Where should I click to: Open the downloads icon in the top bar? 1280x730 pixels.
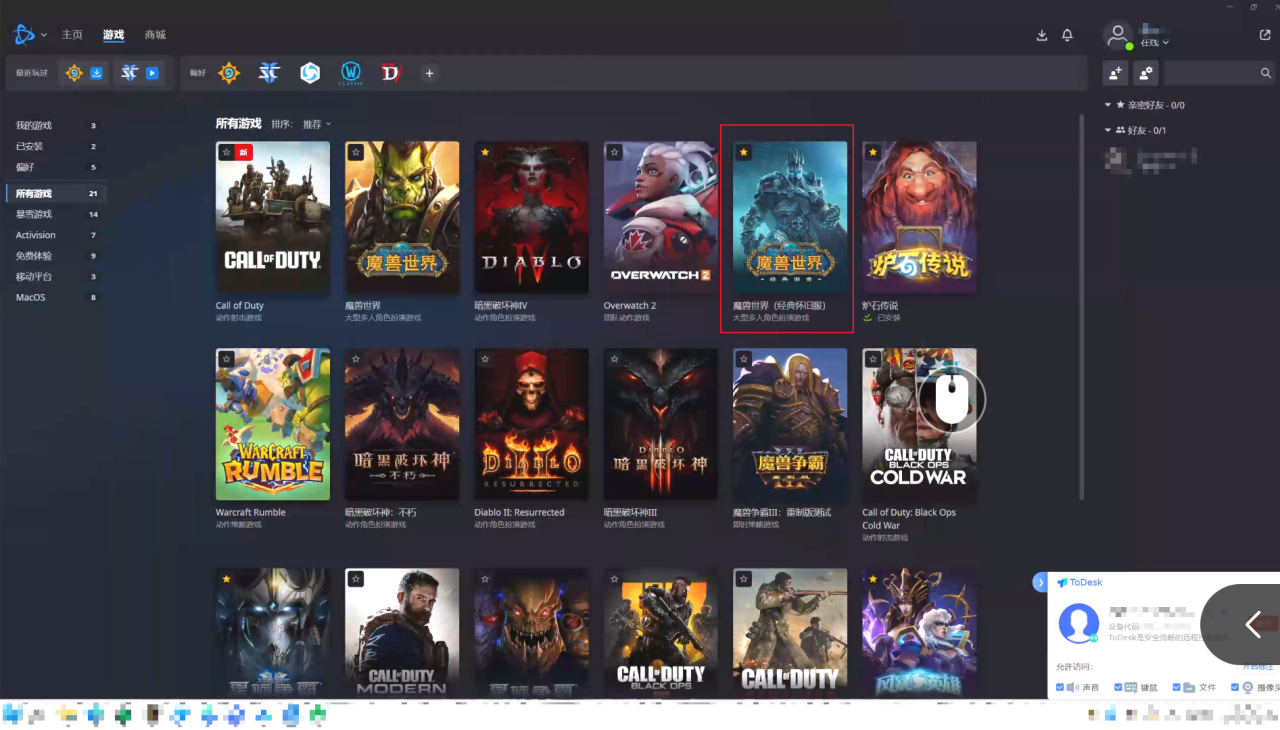(x=1042, y=35)
